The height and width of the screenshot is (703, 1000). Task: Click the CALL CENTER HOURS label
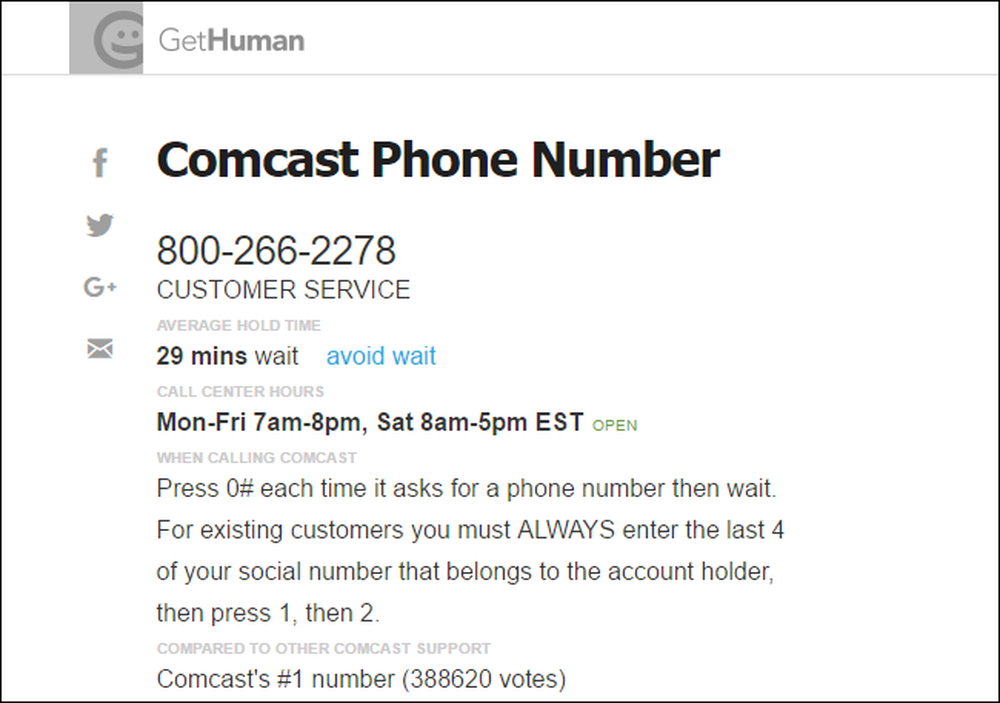[x=240, y=392]
